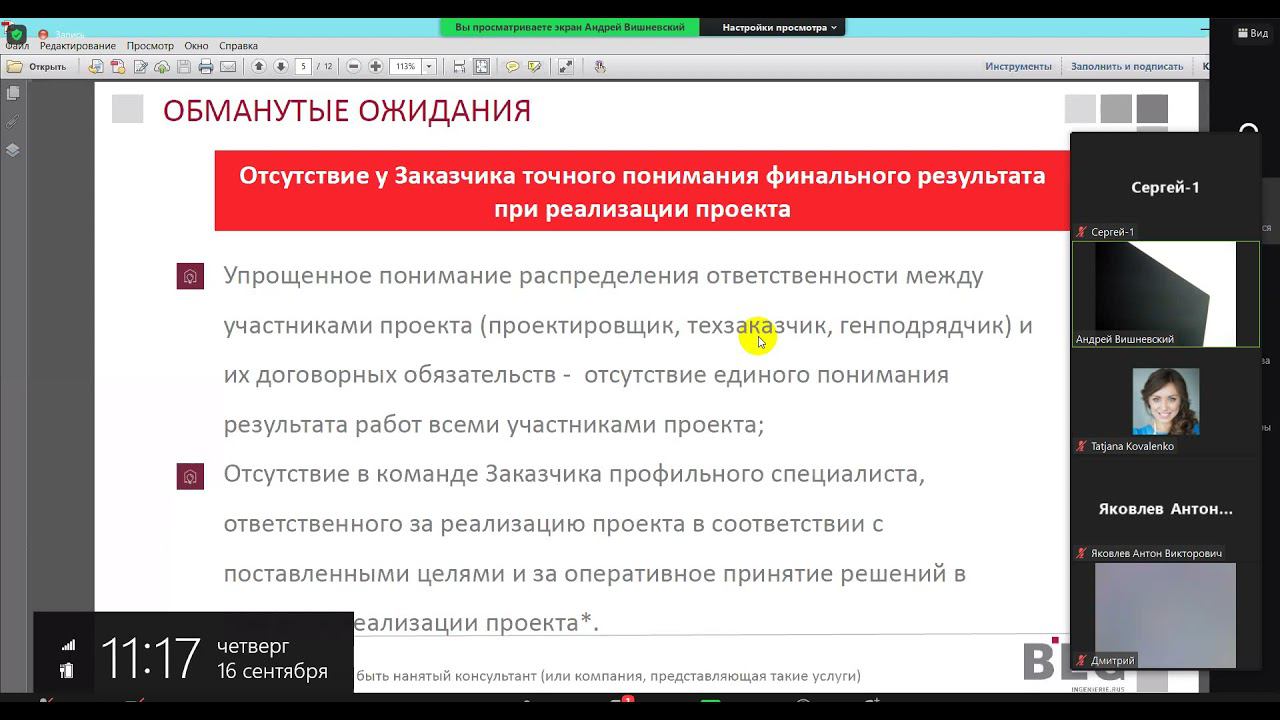Click the fit width scrolling icon
This screenshot has height=720, width=1280.
460,67
